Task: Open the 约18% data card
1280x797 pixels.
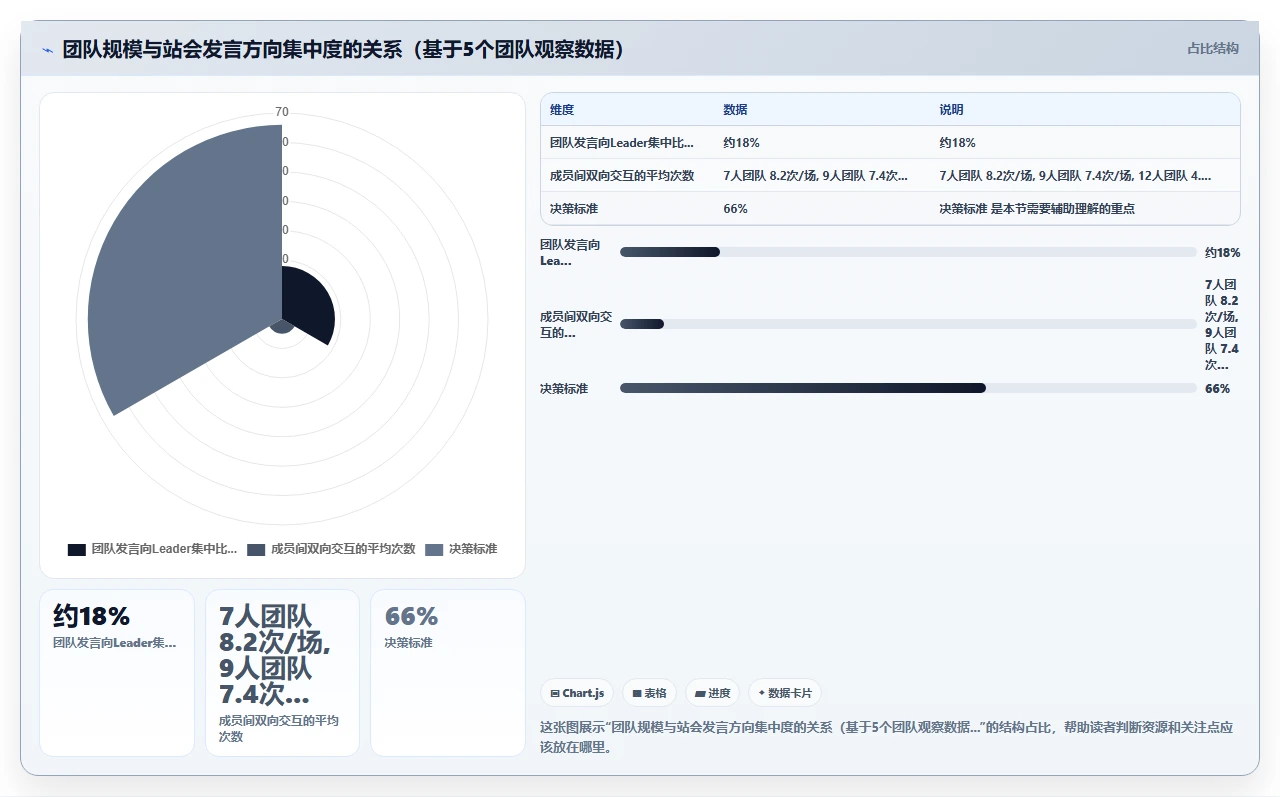Action: pyautogui.click(x=117, y=673)
